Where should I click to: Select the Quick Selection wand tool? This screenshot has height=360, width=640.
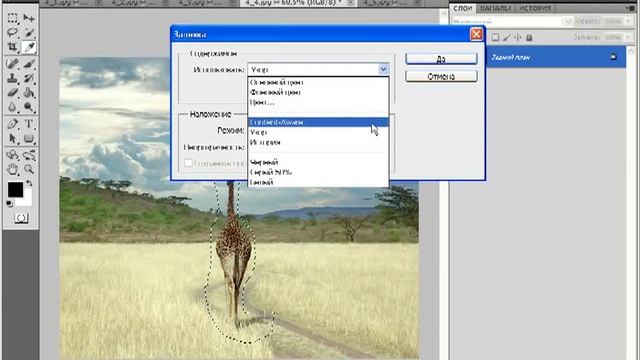[x=29, y=33]
